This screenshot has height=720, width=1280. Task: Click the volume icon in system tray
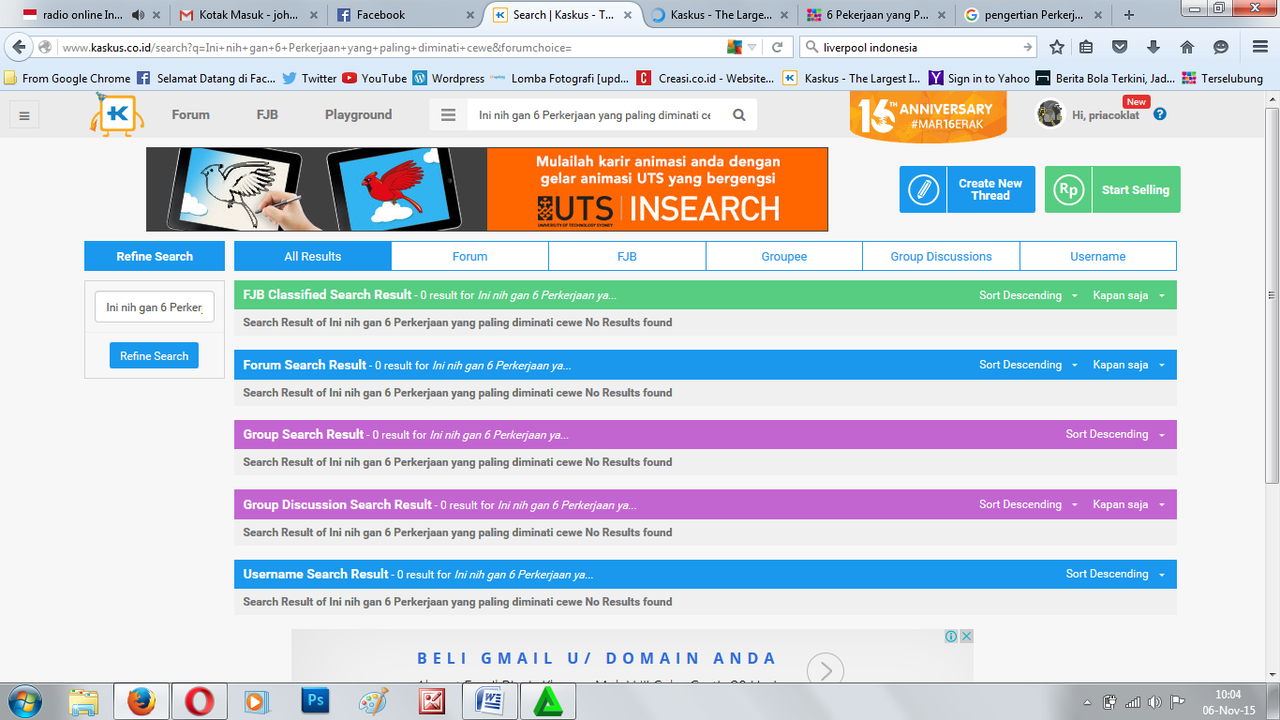[x=1155, y=702]
